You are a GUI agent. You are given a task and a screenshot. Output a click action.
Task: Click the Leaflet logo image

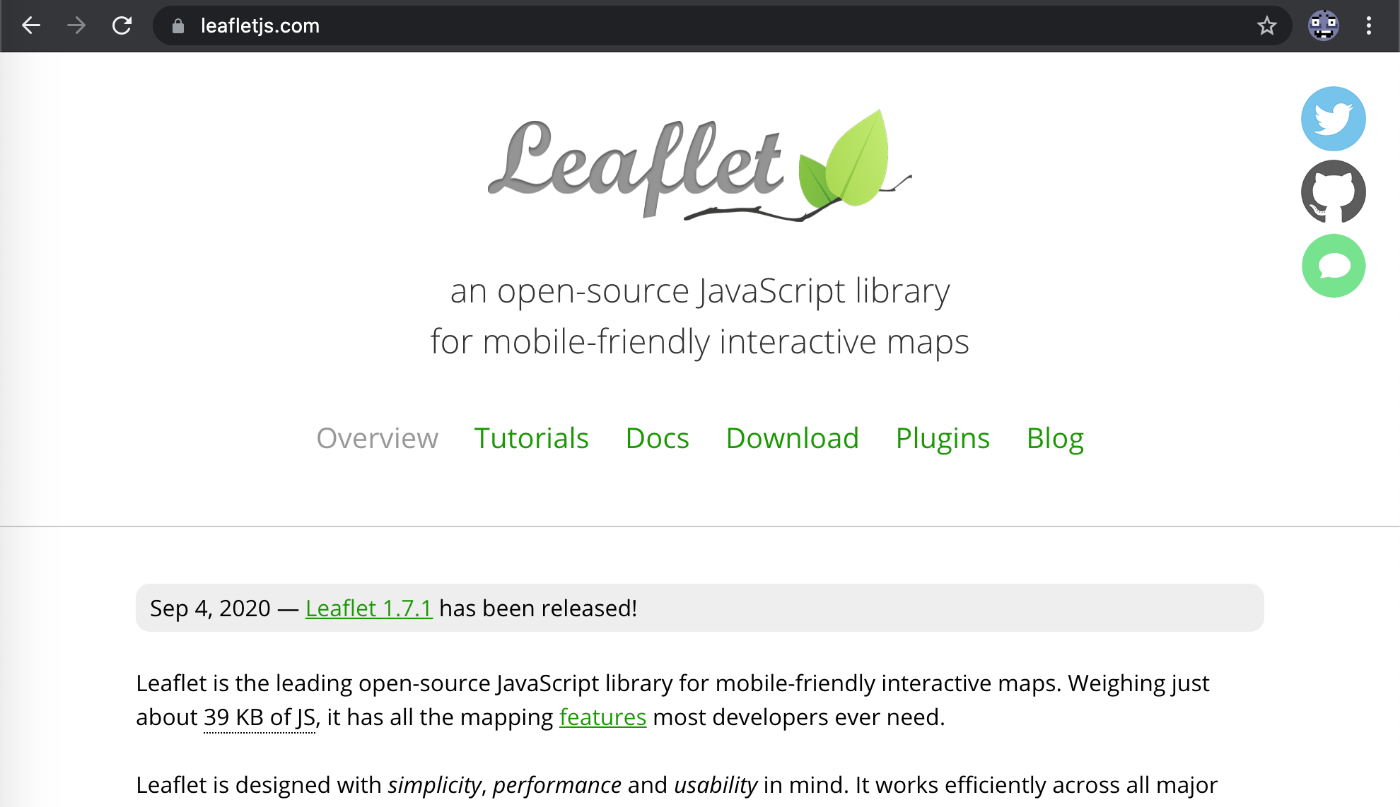(x=700, y=165)
